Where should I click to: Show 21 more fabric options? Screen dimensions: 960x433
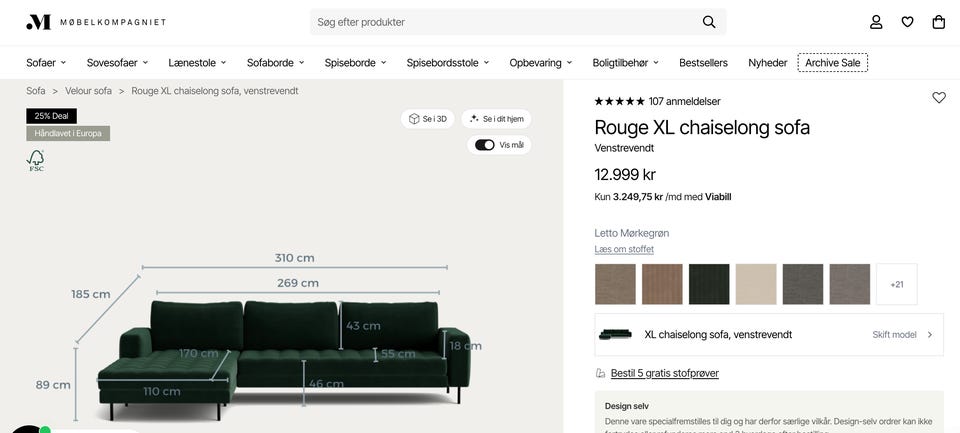897,284
